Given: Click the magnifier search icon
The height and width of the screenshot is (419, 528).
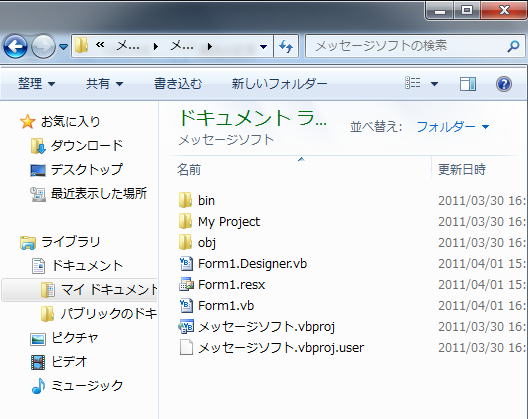Looking at the screenshot, I should [x=513, y=46].
